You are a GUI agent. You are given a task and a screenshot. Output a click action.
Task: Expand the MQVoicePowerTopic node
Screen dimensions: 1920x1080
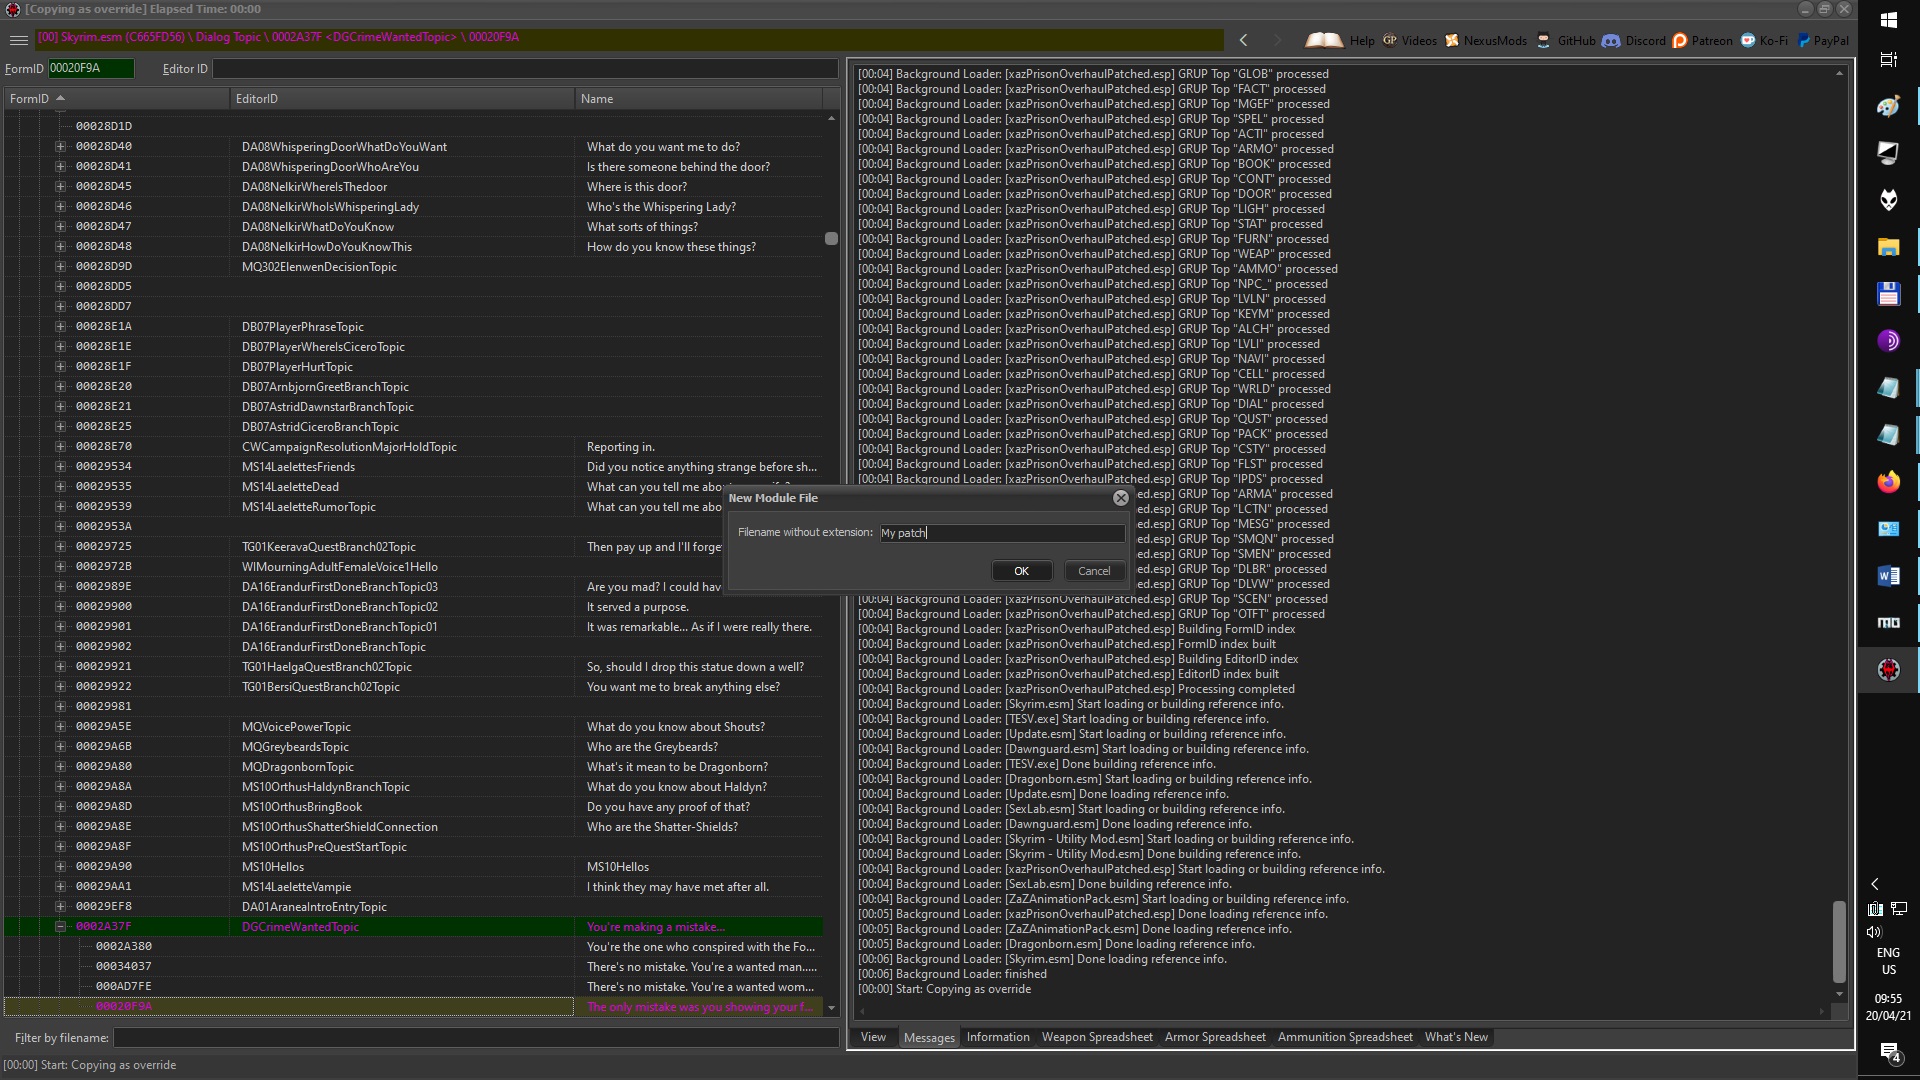(60, 727)
